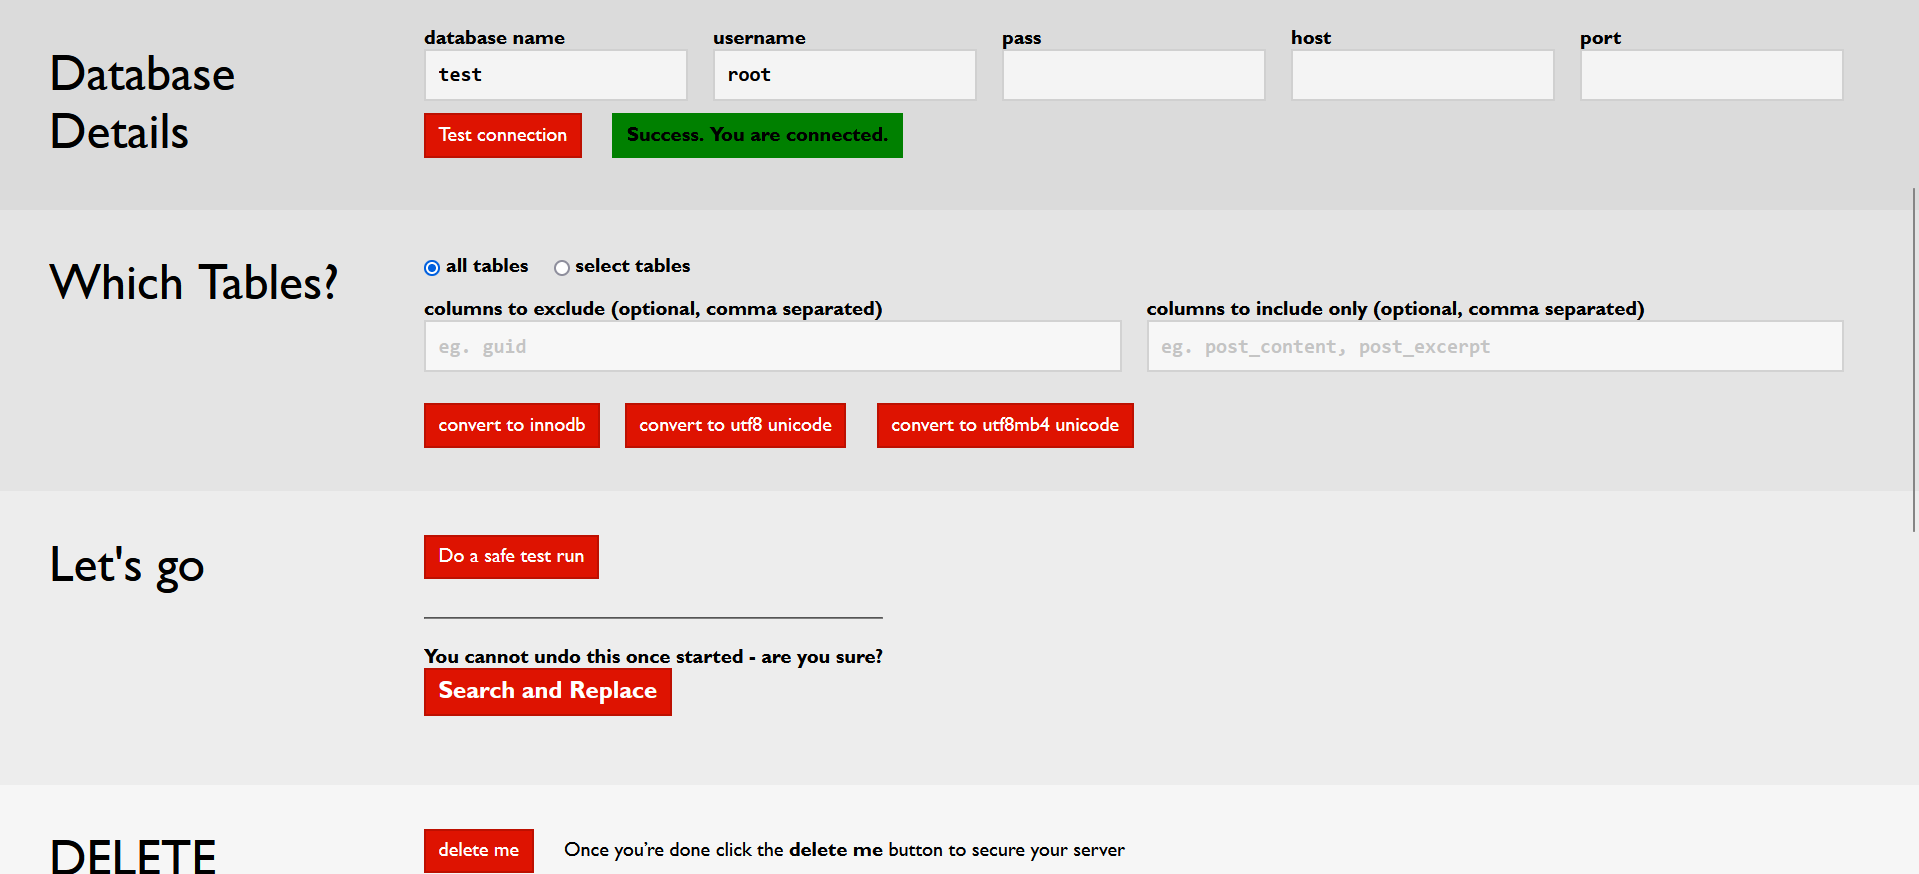This screenshot has width=1919, height=874.
Task: Click the 'delete me' button
Action: tap(479, 850)
